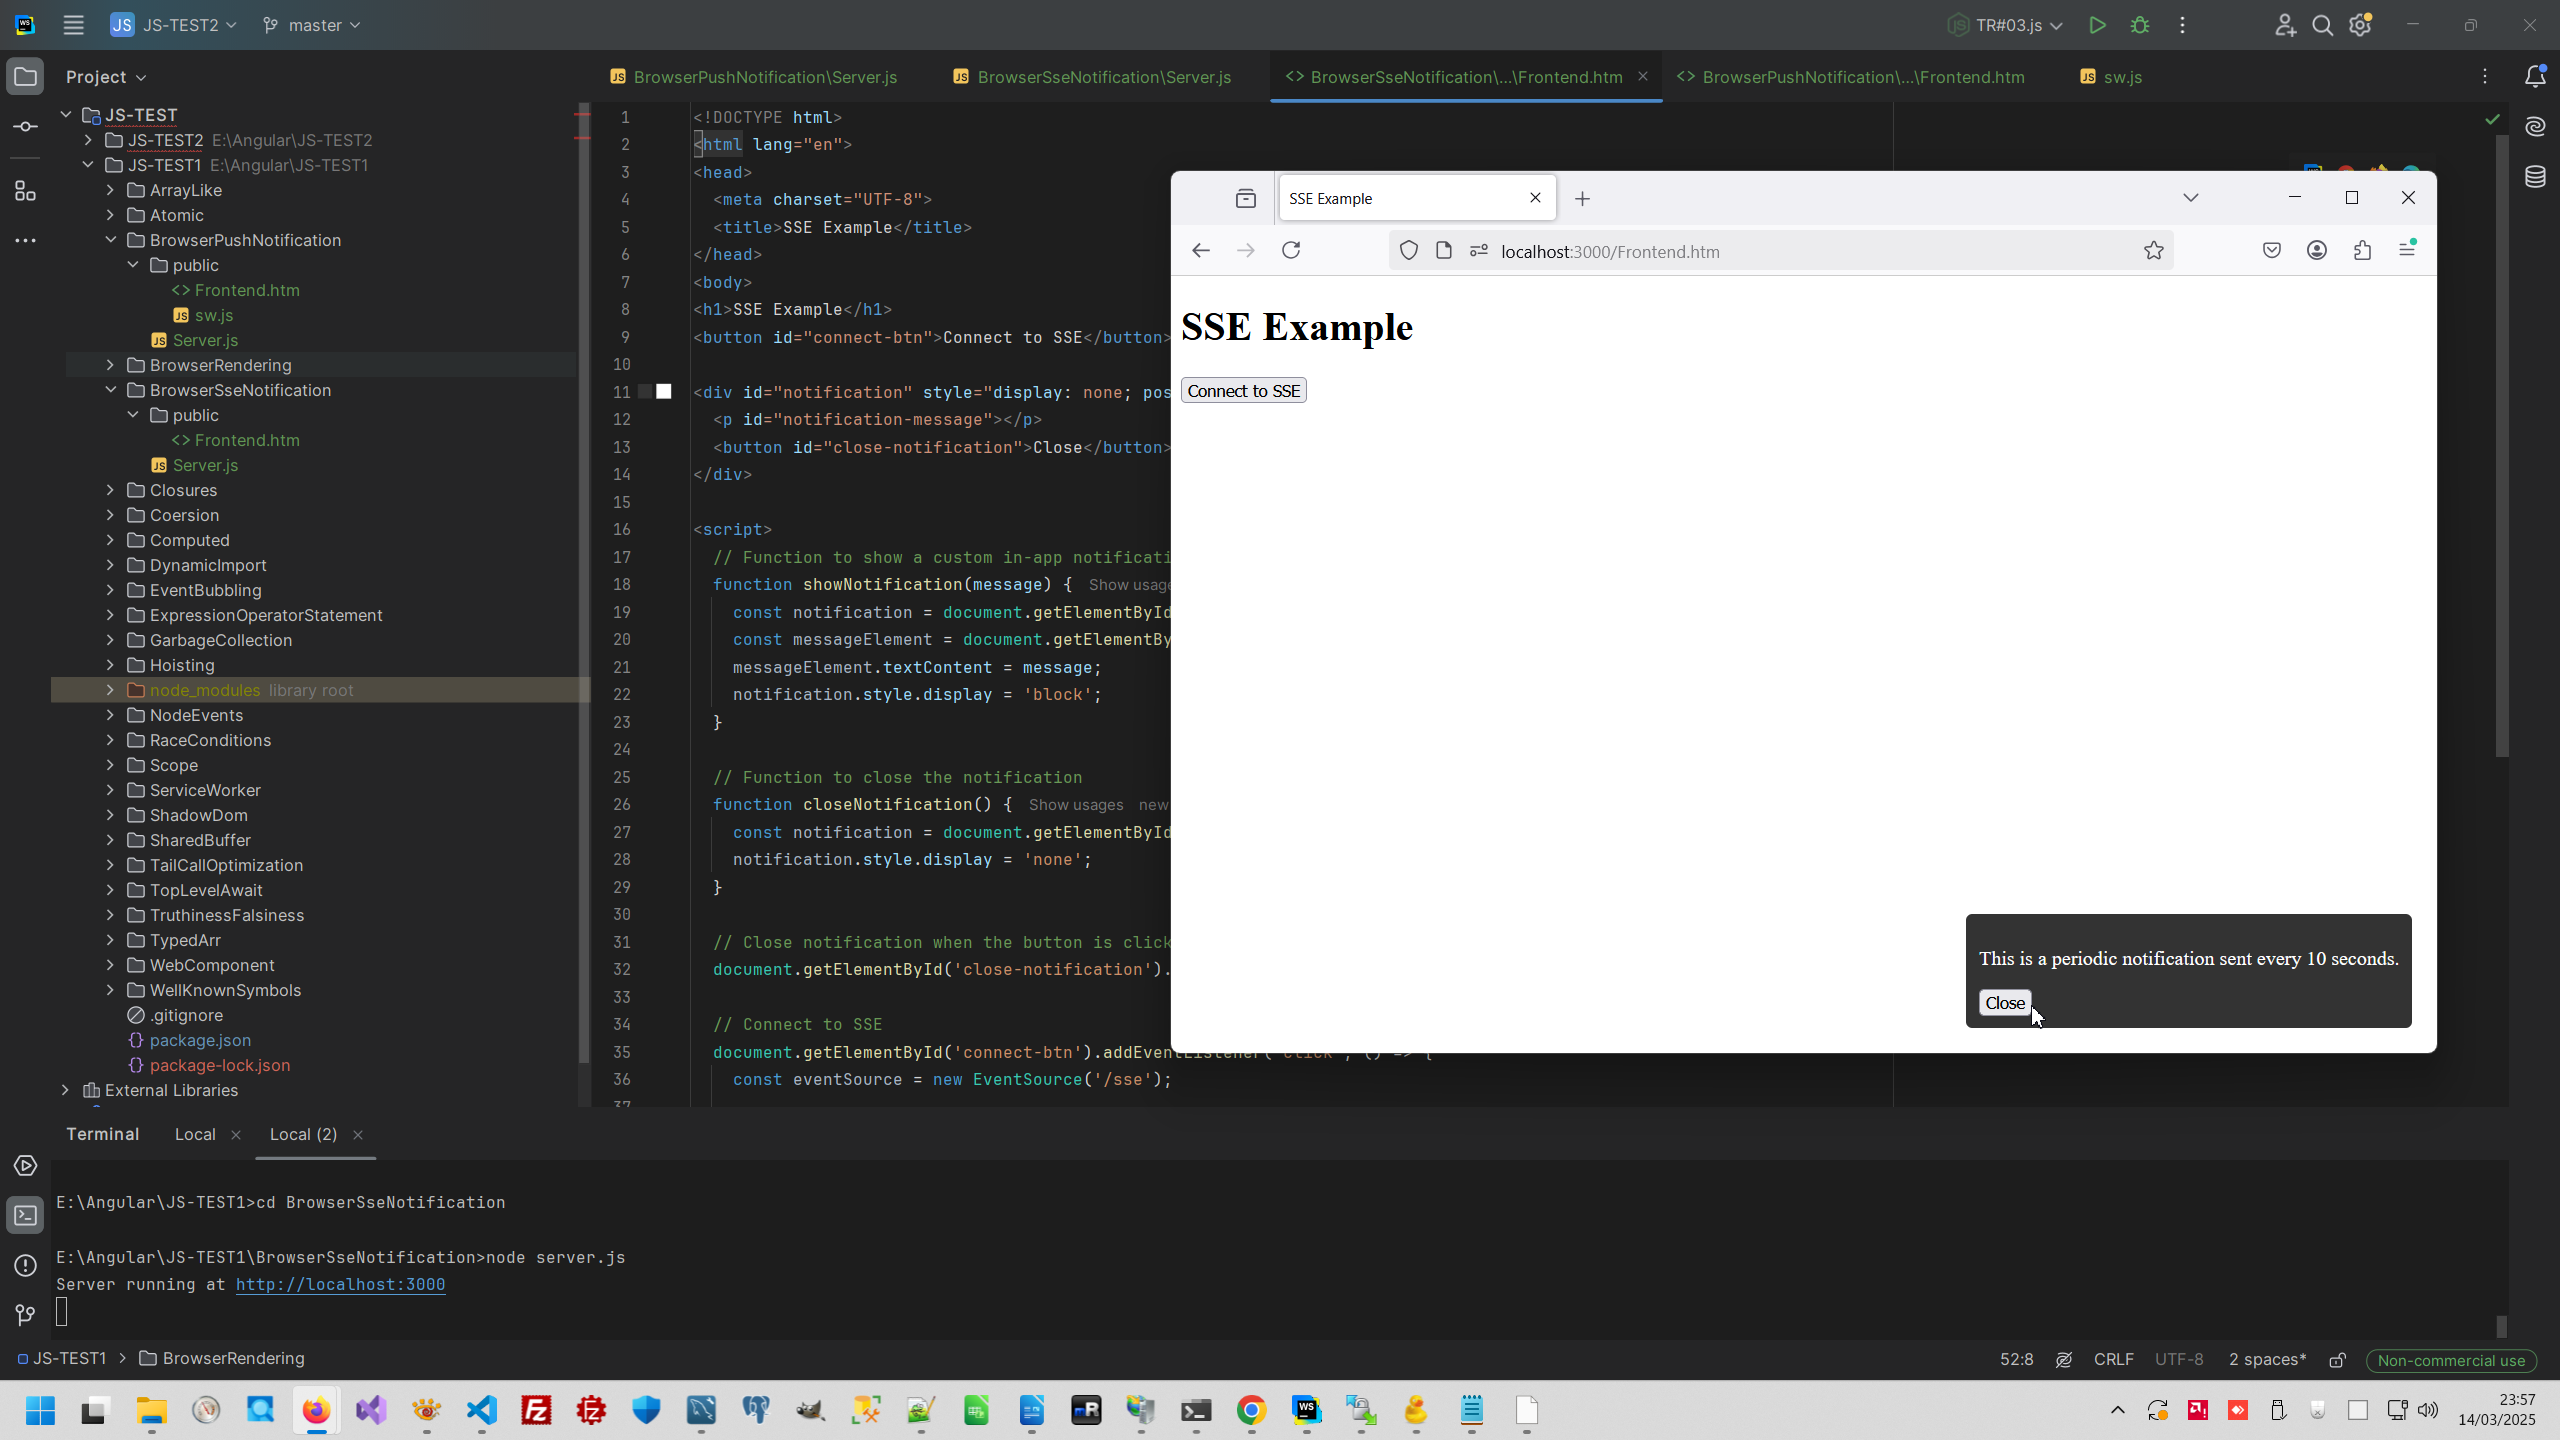This screenshot has width=2560, height=1440.
Task: Toggle the color swatch in gutter line 11
Action: pos(664,392)
